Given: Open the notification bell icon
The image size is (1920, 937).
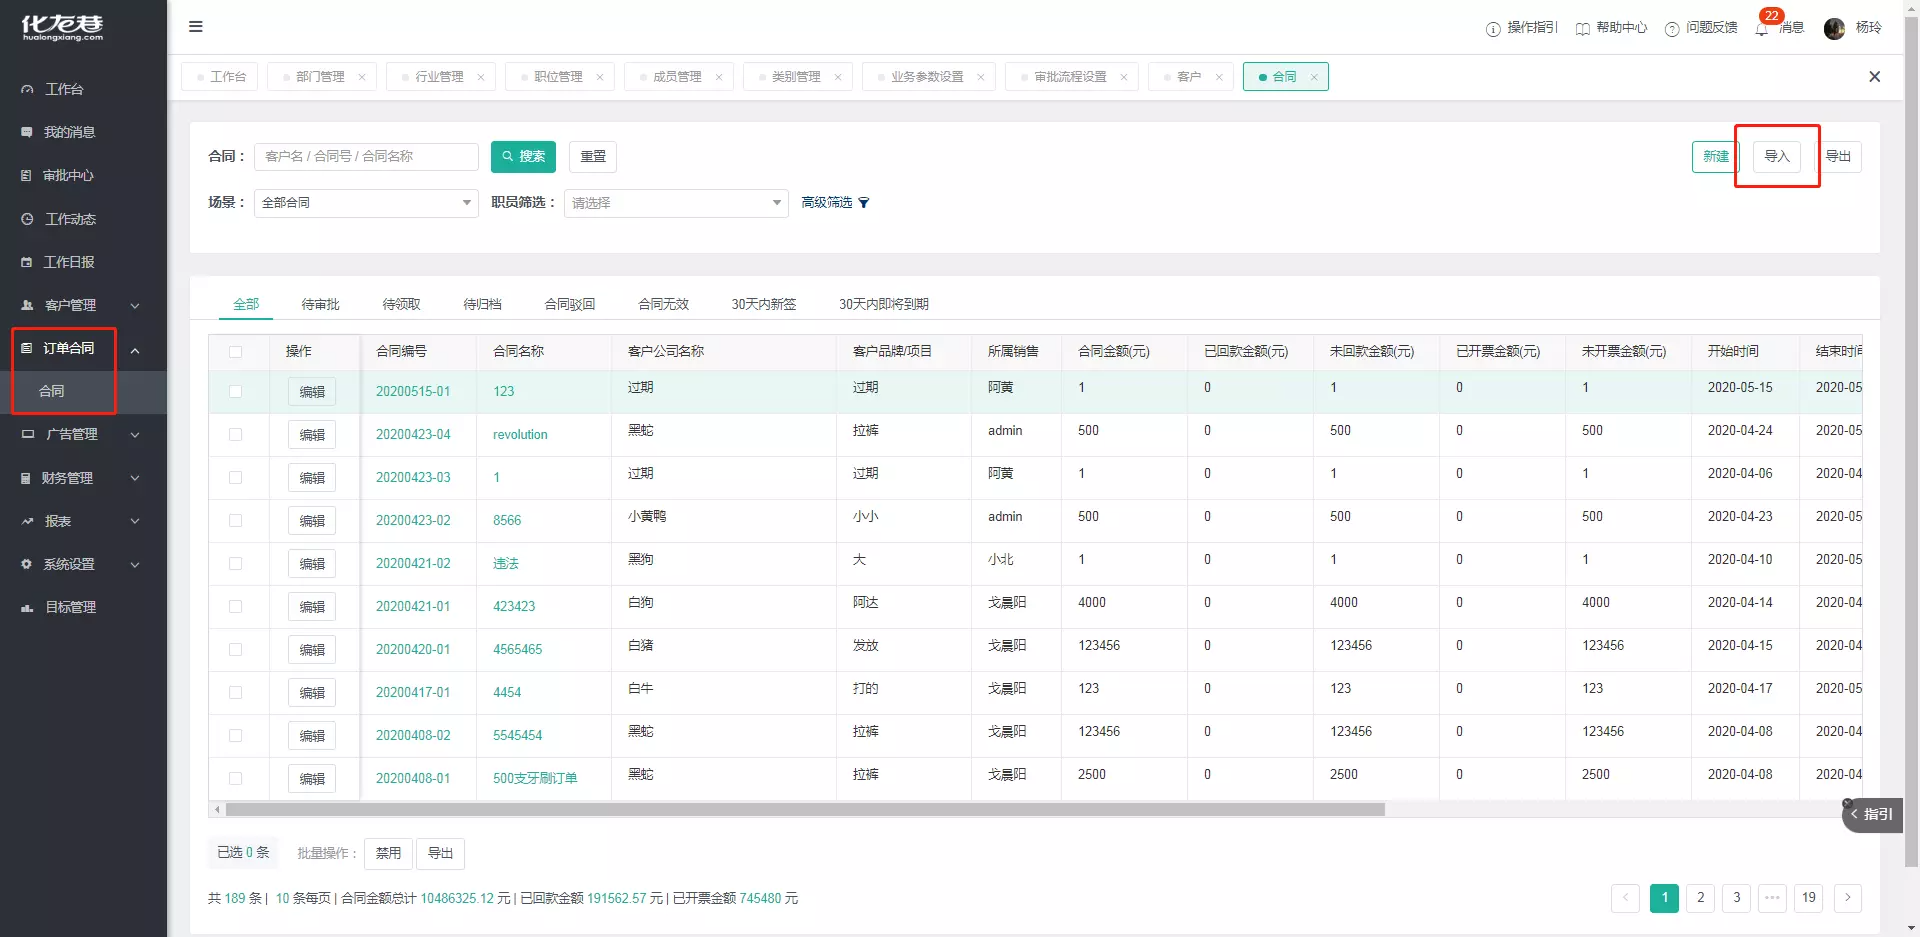Looking at the screenshot, I should (1762, 29).
